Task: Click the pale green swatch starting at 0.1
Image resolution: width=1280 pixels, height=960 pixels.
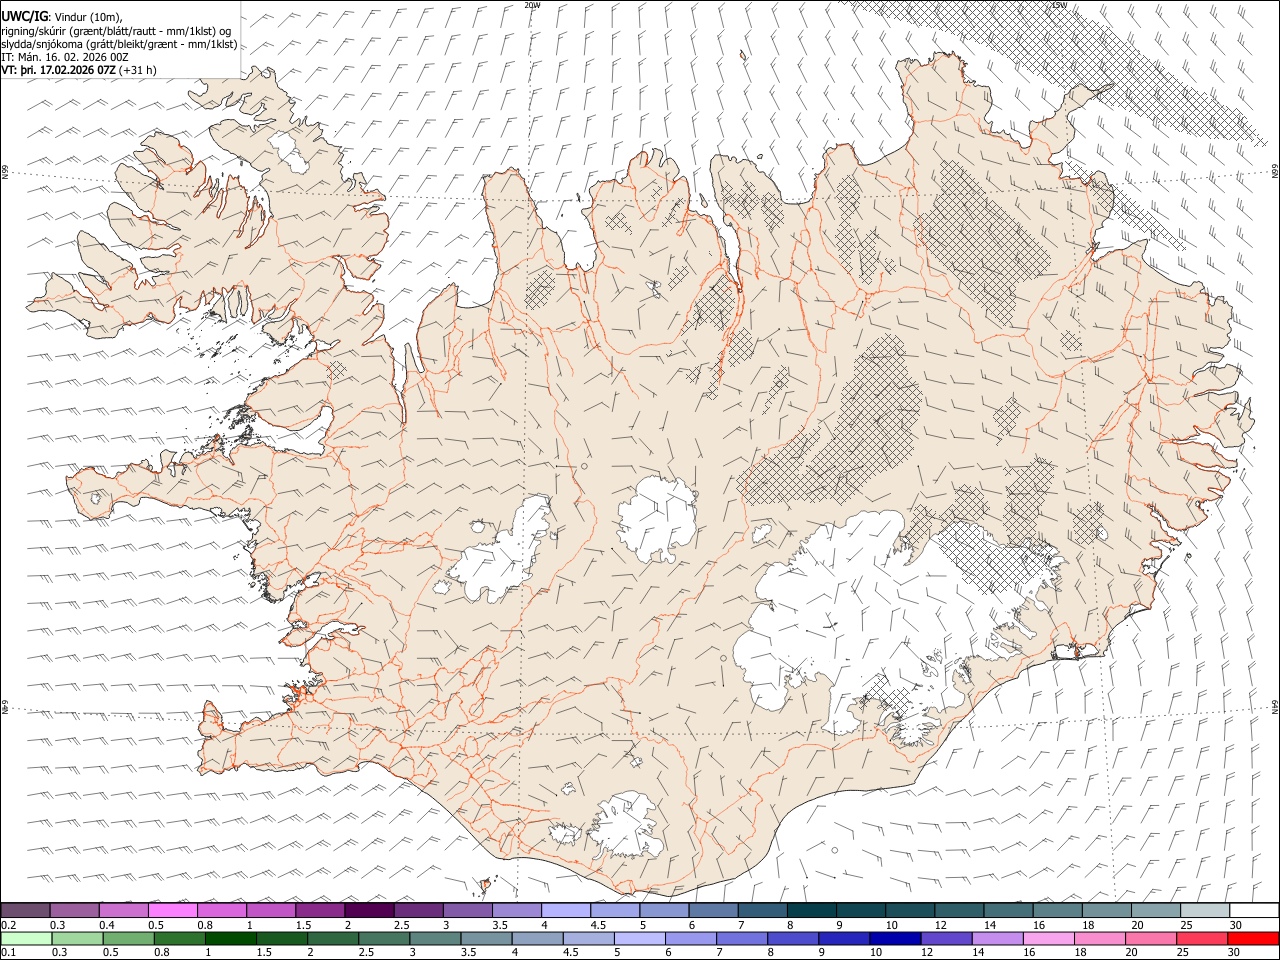Action: 26,938
